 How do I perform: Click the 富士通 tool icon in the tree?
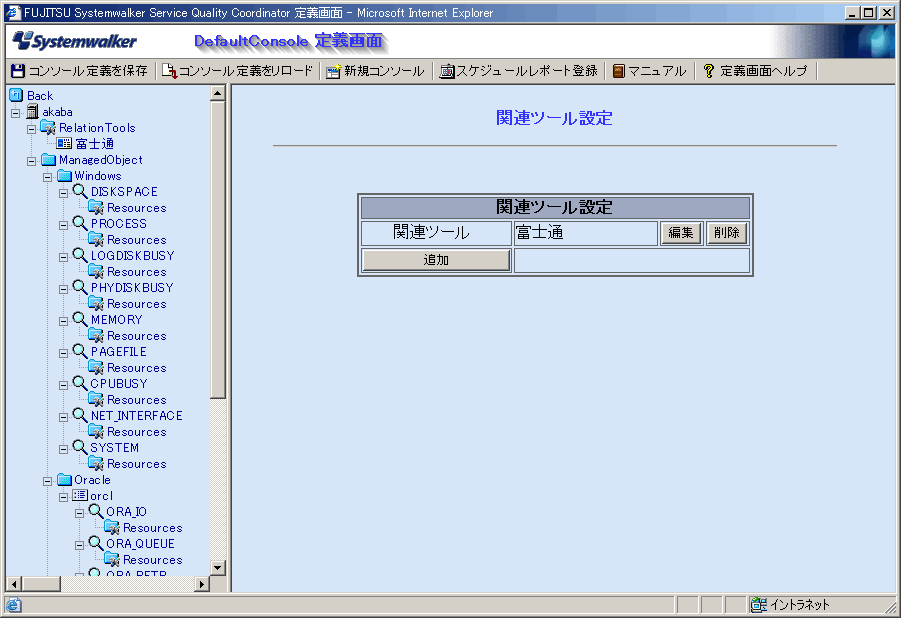pyautogui.click(x=64, y=143)
